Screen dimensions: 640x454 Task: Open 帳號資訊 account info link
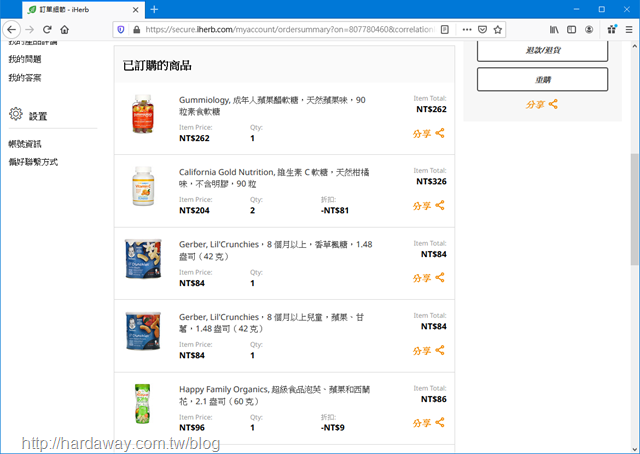(25, 144)
